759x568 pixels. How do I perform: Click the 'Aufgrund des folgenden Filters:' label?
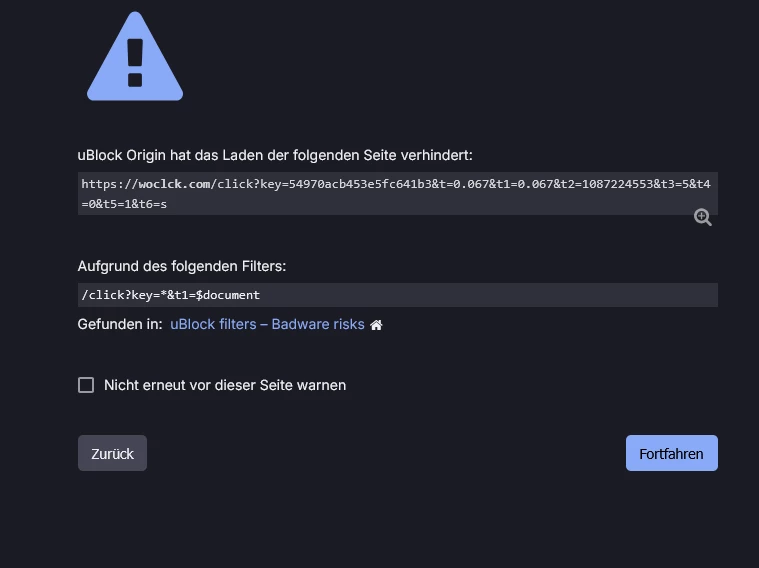(x=182, y=267)
